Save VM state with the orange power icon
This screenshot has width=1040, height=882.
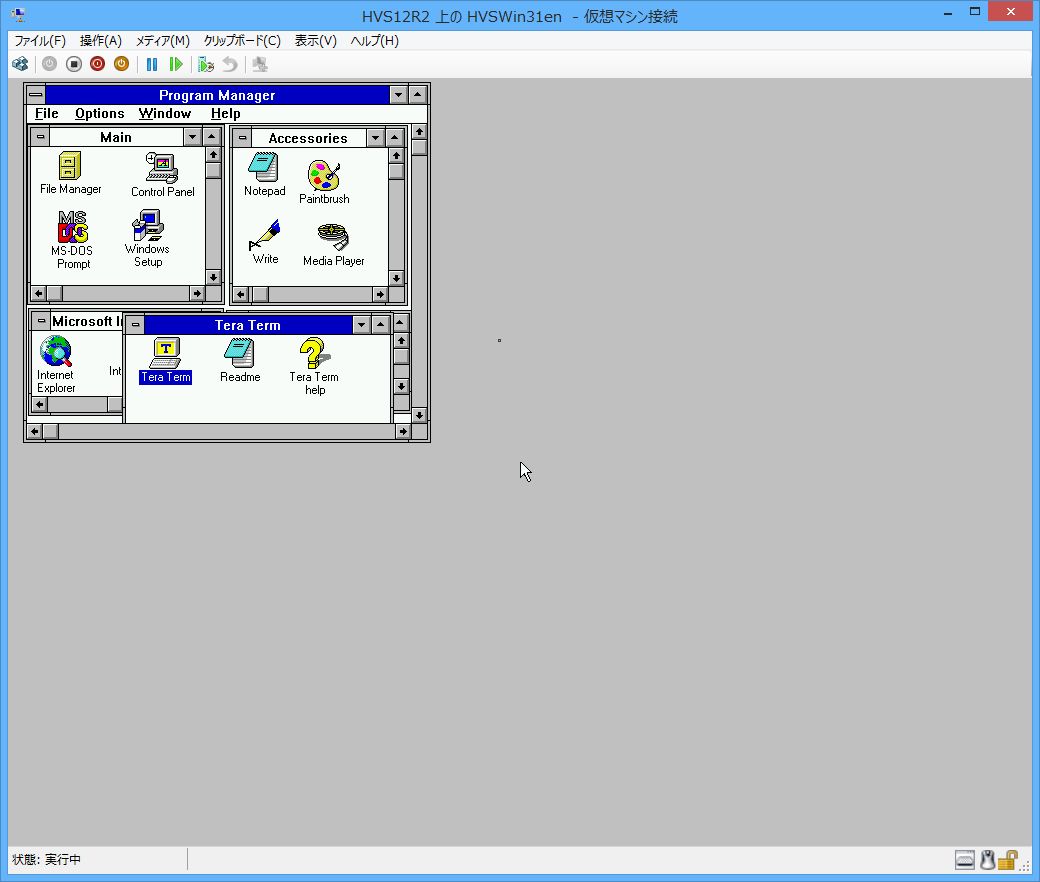[x=121, y=64]
